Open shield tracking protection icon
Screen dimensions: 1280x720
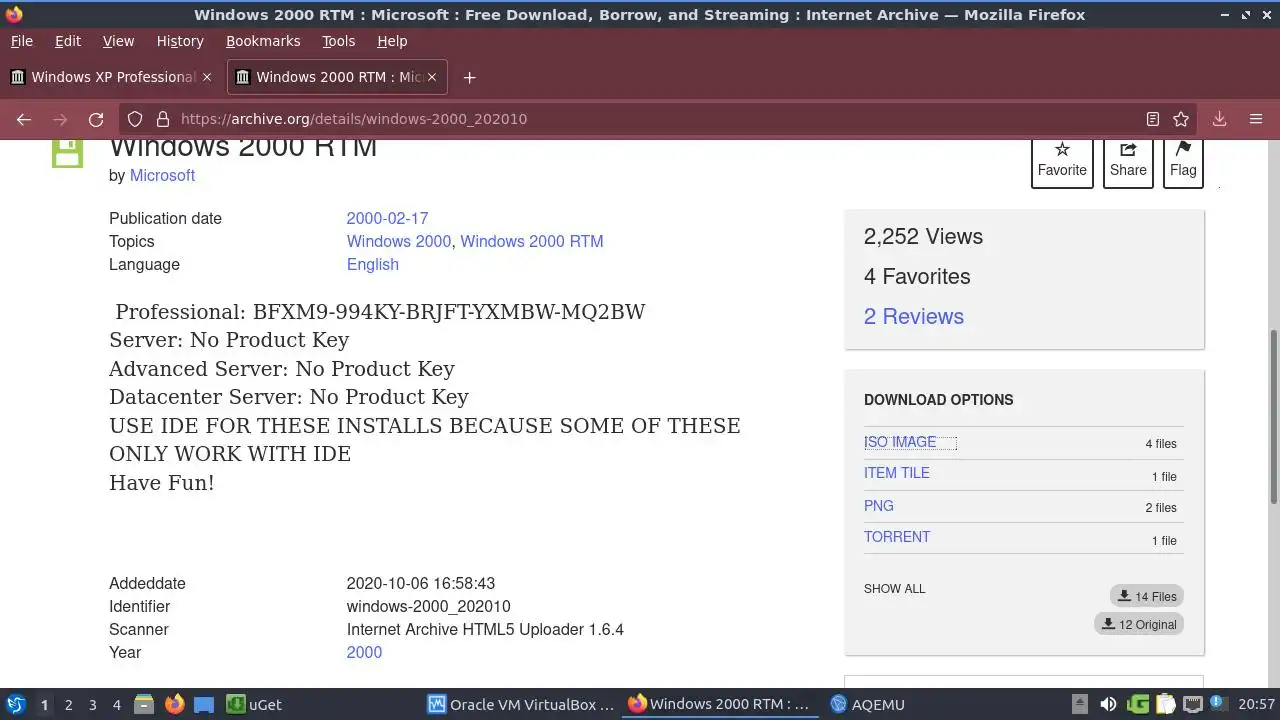click(x=135, y=119)
